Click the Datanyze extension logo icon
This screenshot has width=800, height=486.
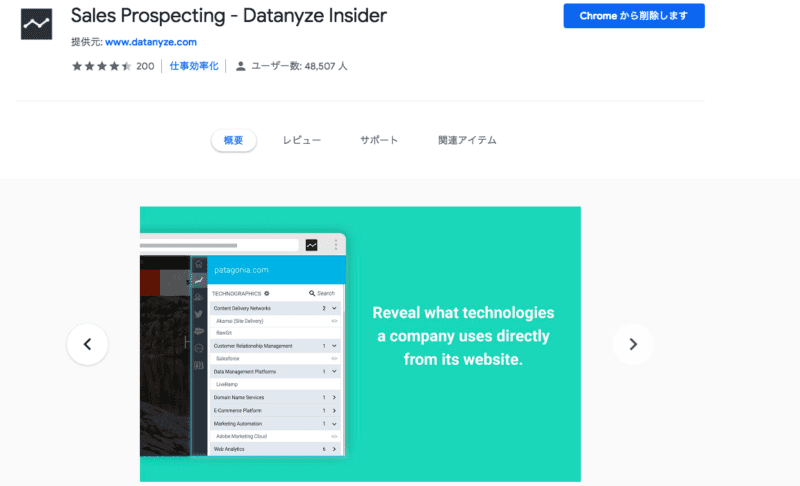[x=36, y=24]
